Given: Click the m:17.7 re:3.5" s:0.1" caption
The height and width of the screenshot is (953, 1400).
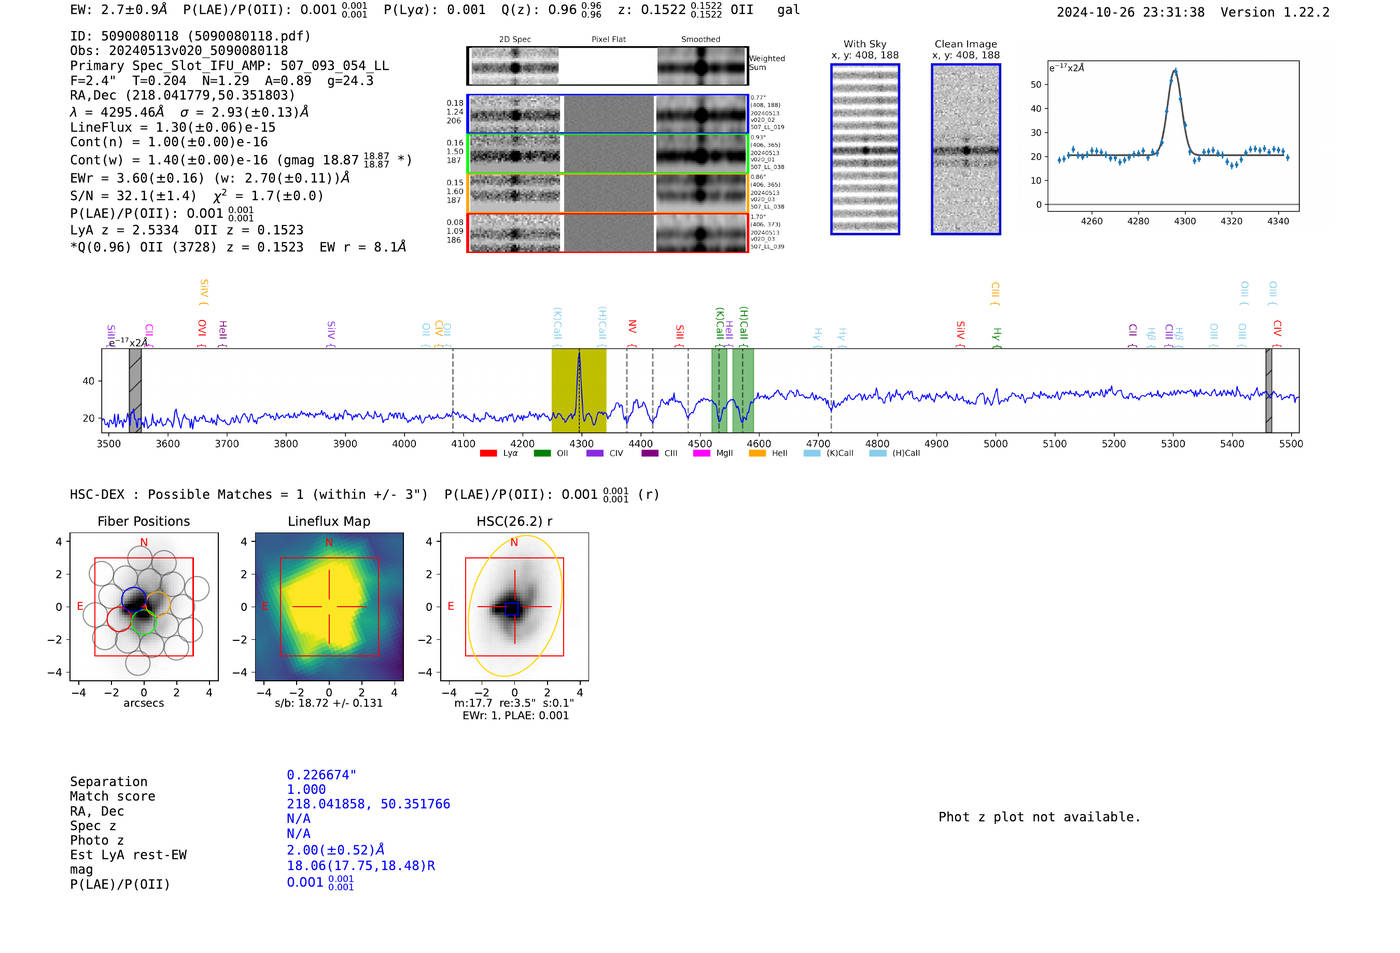Looking at the screenshot, I should 514,703.
